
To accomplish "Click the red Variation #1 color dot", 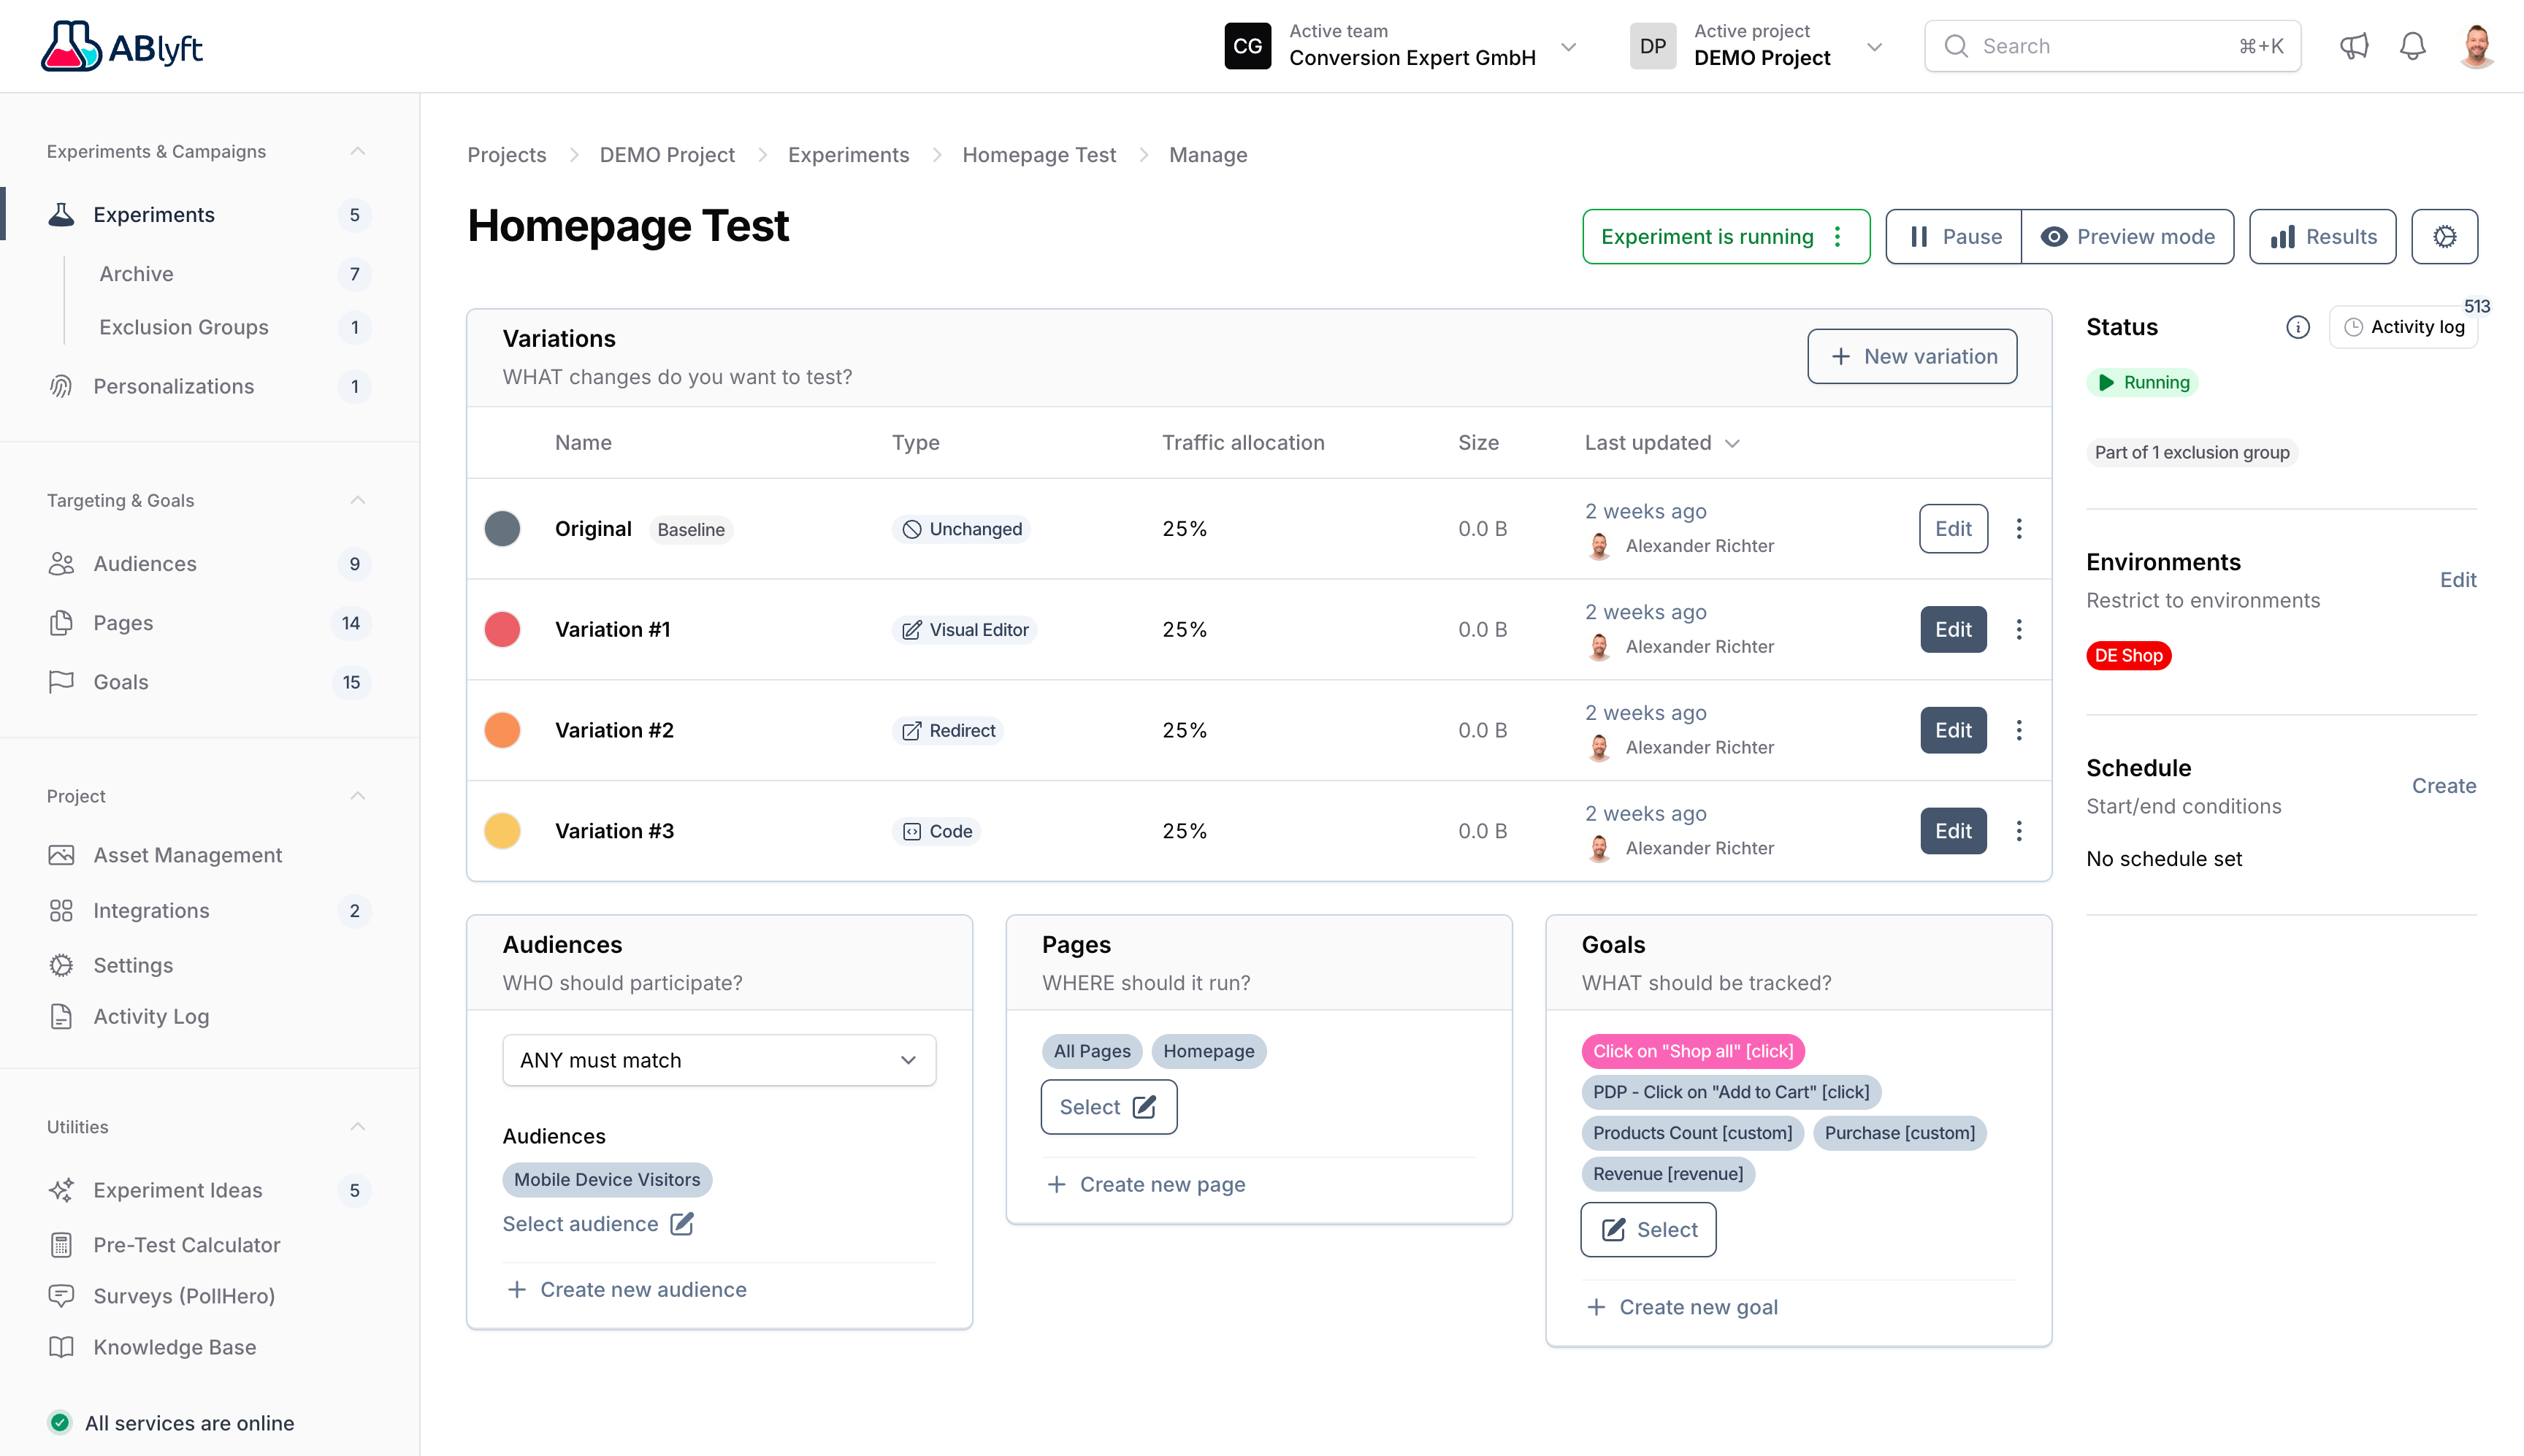I will coord(502,629).
